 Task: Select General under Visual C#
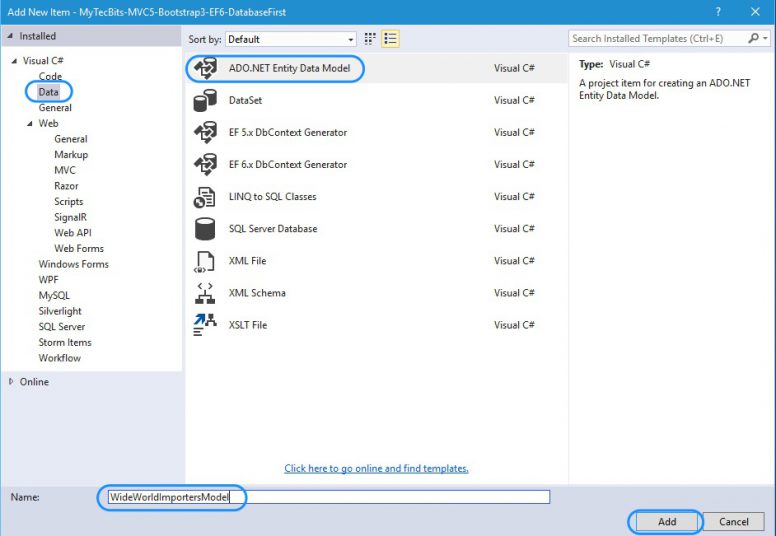pyautogui.click(x=55, y=107)
